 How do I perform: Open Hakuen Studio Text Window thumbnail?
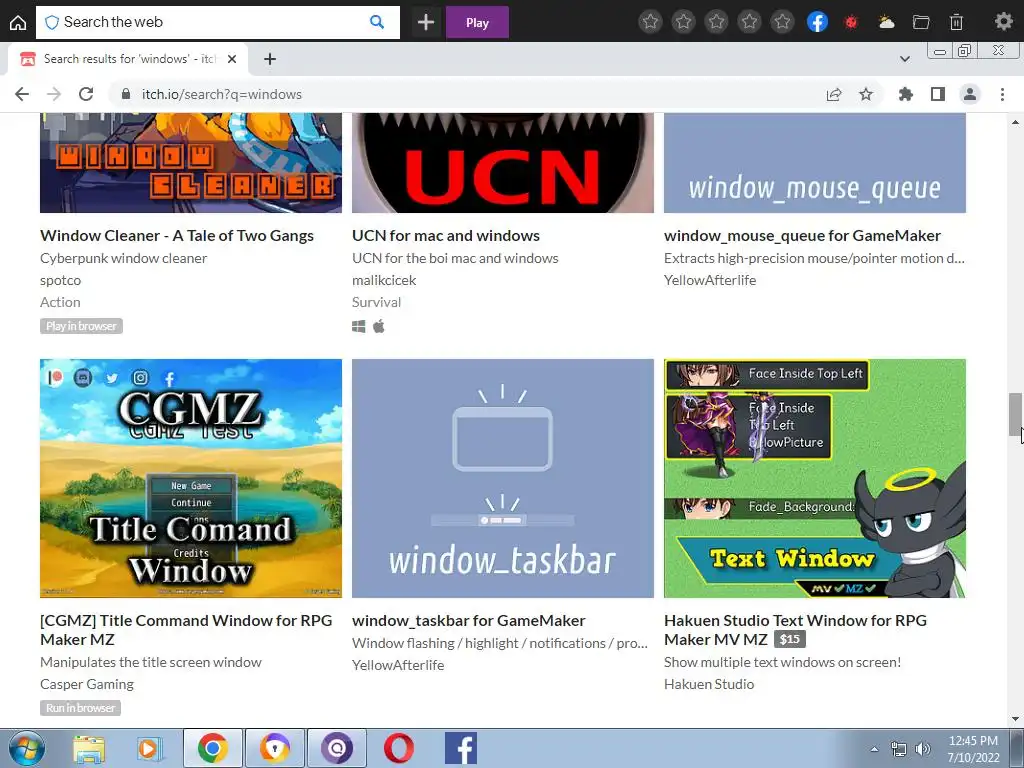click(x=815, y=478)
